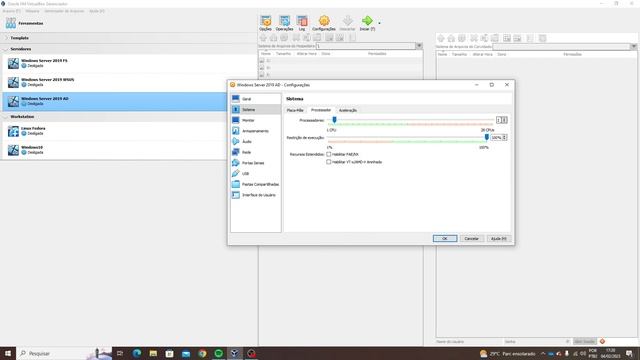Viewport: 640px width, 360px height.
Task: Open USB settings category
Action: (x=255, y=173)
